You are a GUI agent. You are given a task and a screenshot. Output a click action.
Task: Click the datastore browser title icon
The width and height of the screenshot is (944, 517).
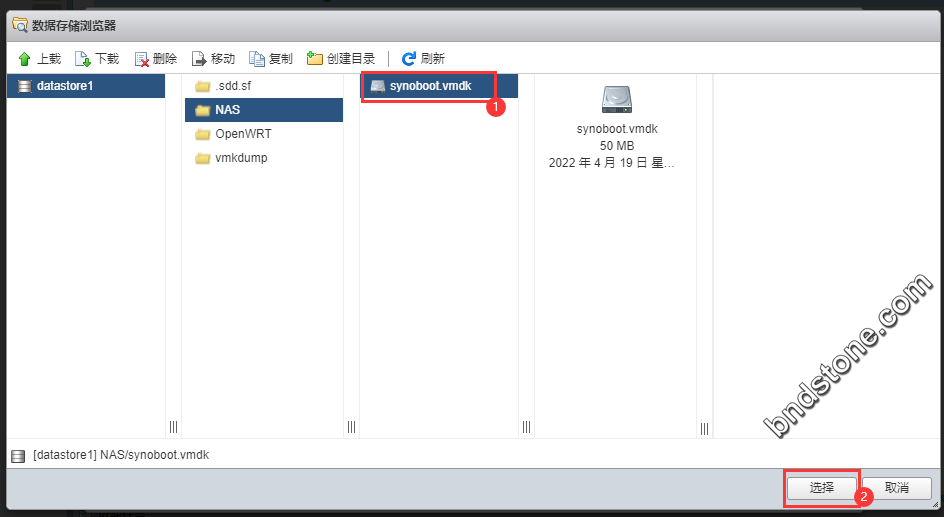tap(20, 25)
